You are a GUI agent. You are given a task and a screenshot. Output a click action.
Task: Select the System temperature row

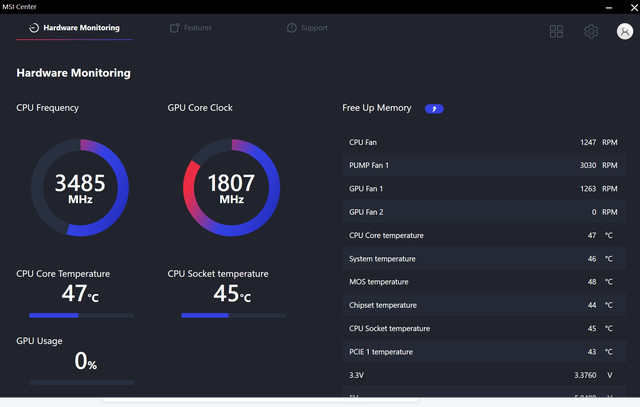tap(484, 258)
